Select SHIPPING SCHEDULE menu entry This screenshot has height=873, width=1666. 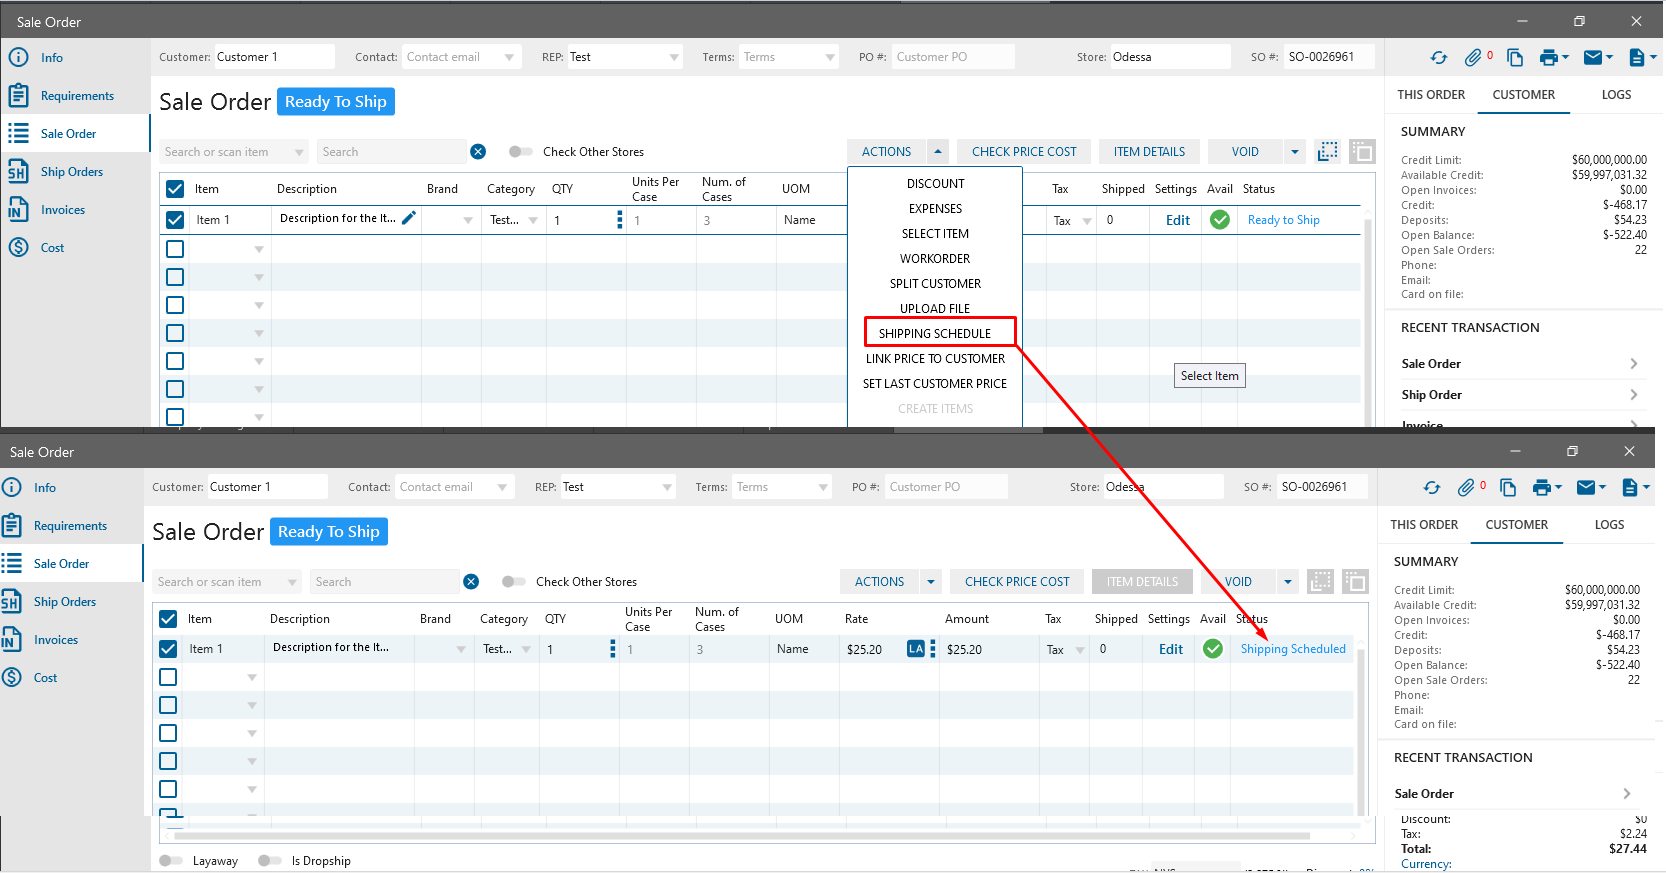(x=935, y=334)
